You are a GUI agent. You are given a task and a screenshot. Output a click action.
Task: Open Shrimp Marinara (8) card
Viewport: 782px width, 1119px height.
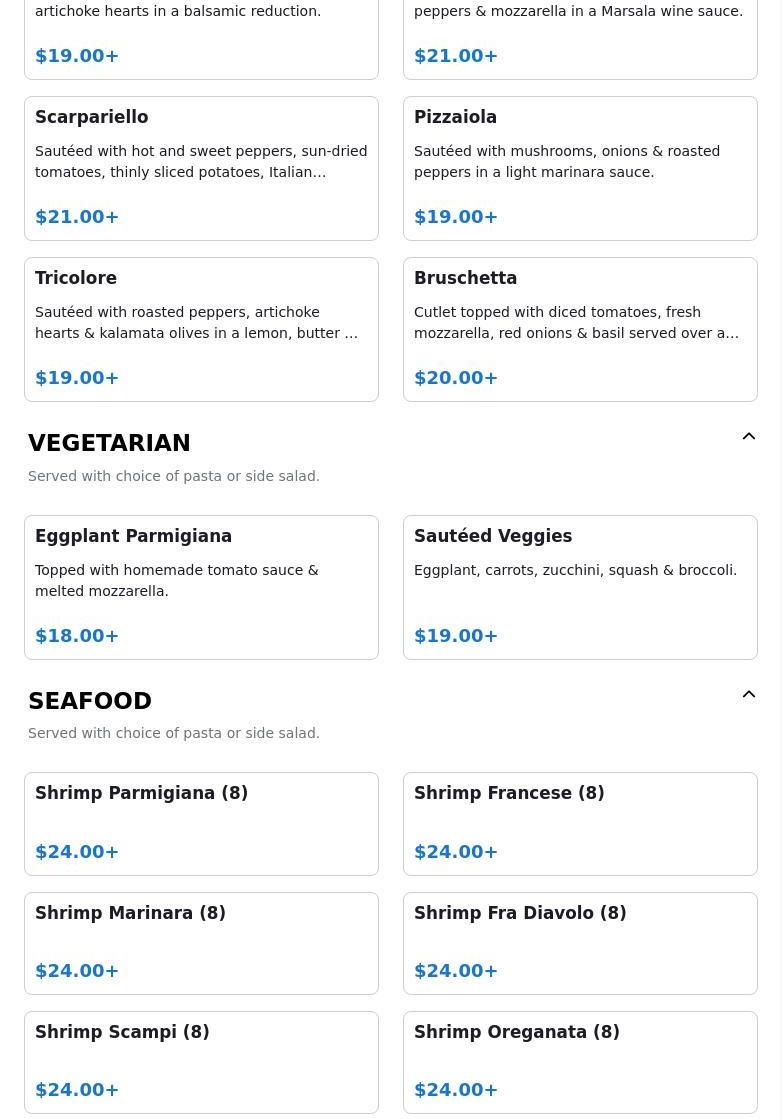click(201, 943)
